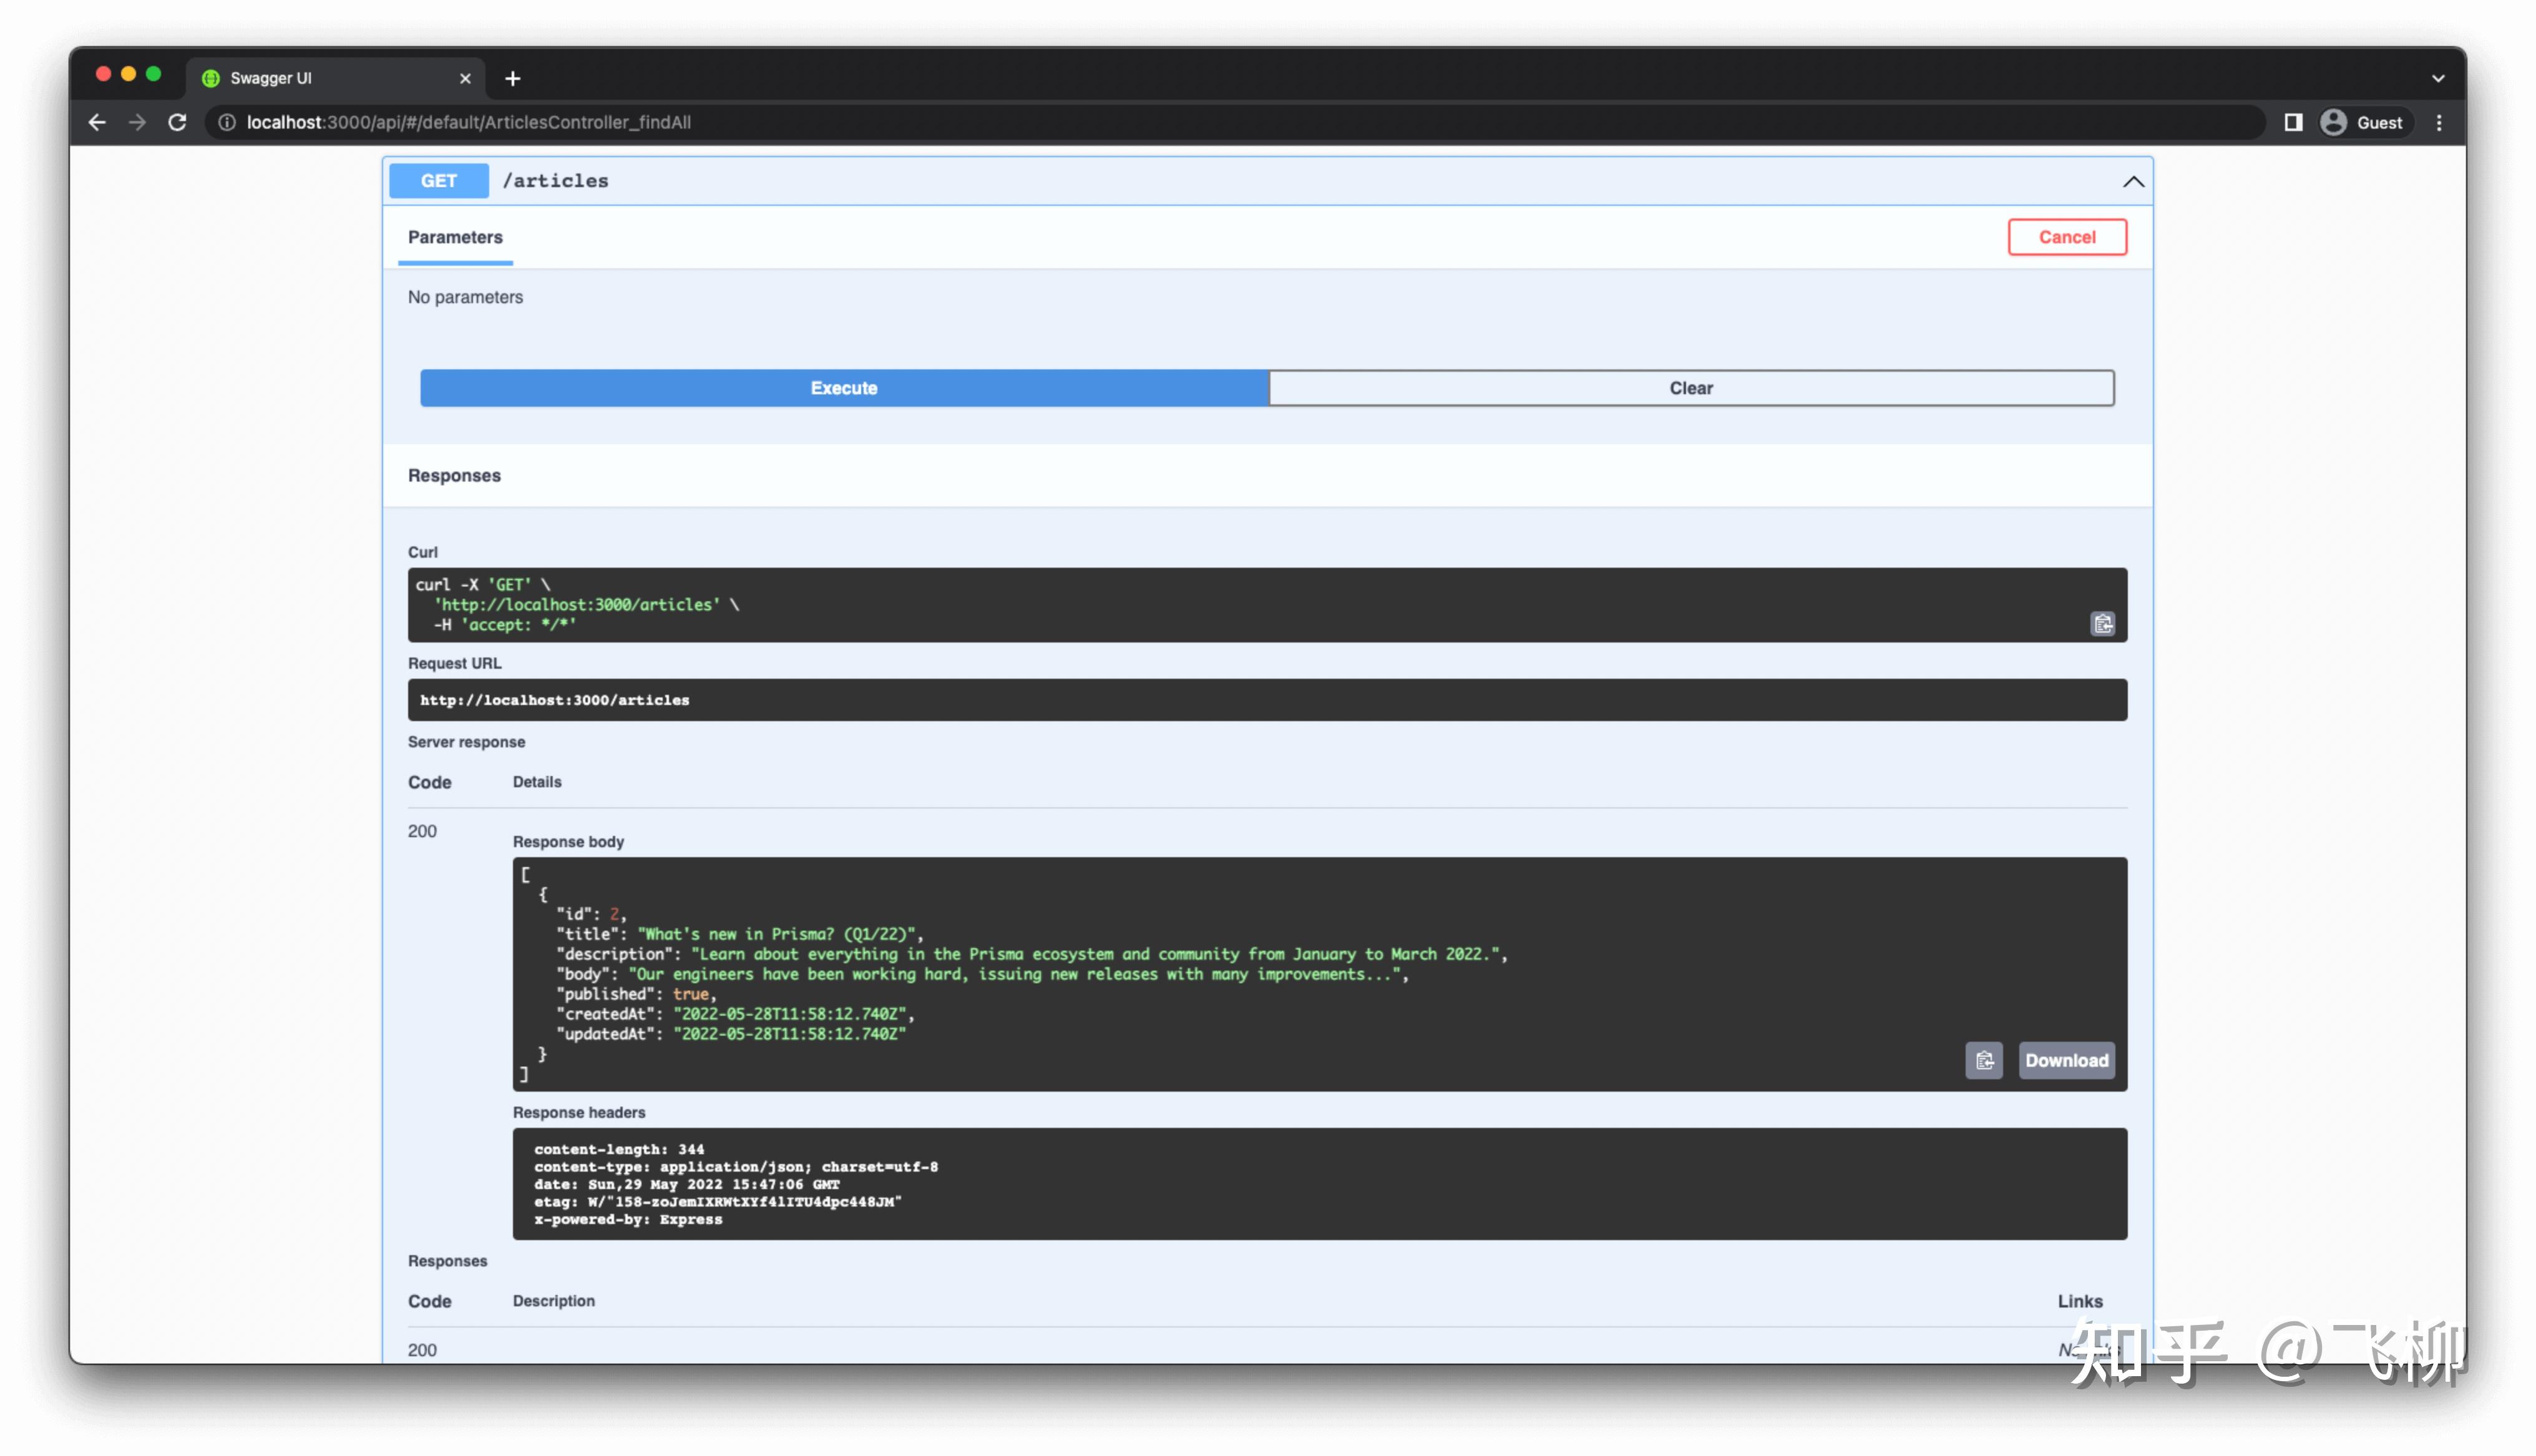Open the Chrome three-dot menu
This screenshot has height=1456, width=2536.
2439,122
